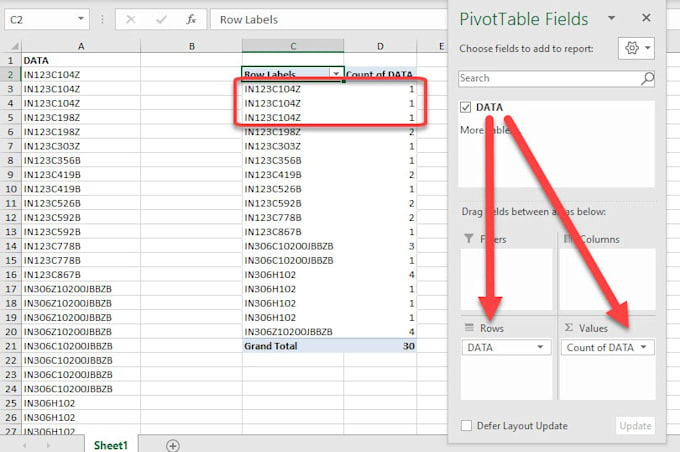Click the Select All corner triangle
This screenshot has height=452, width=680.
click(x=15, y=46)
